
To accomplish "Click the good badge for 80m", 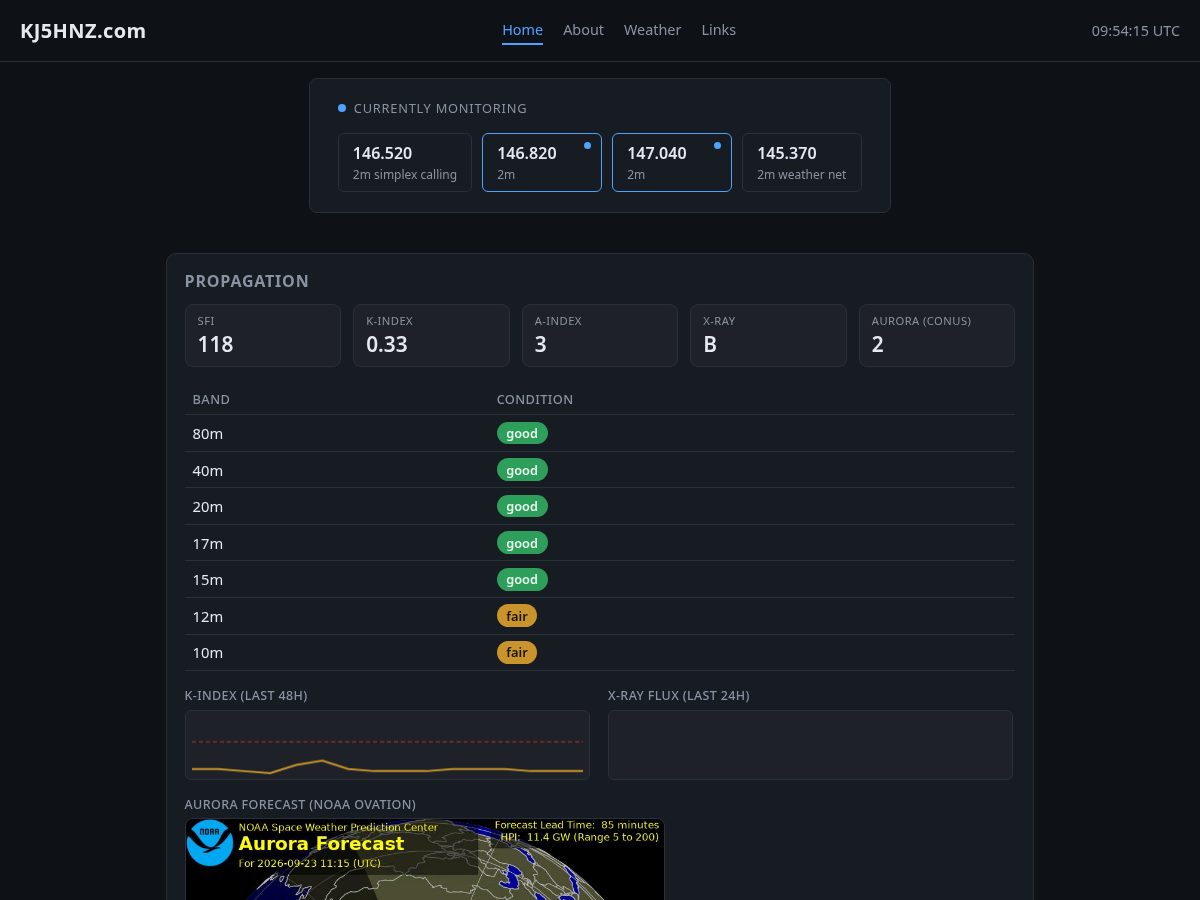I will click(522, 433).
